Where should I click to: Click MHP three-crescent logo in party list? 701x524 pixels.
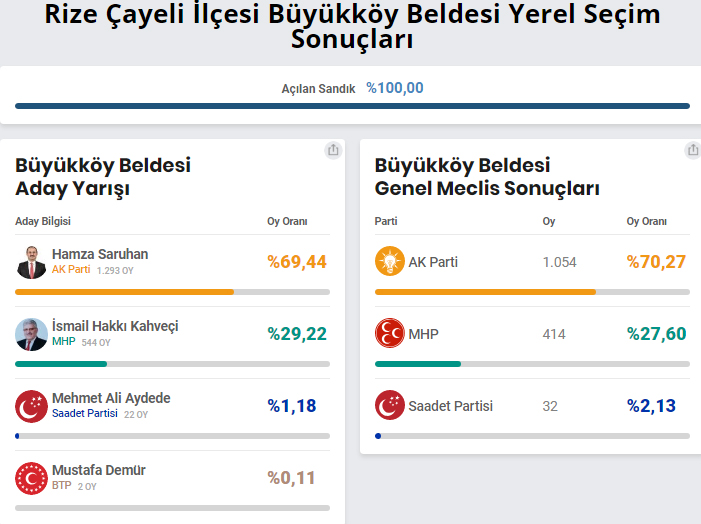pyautogui.click(x=390, y=333)
